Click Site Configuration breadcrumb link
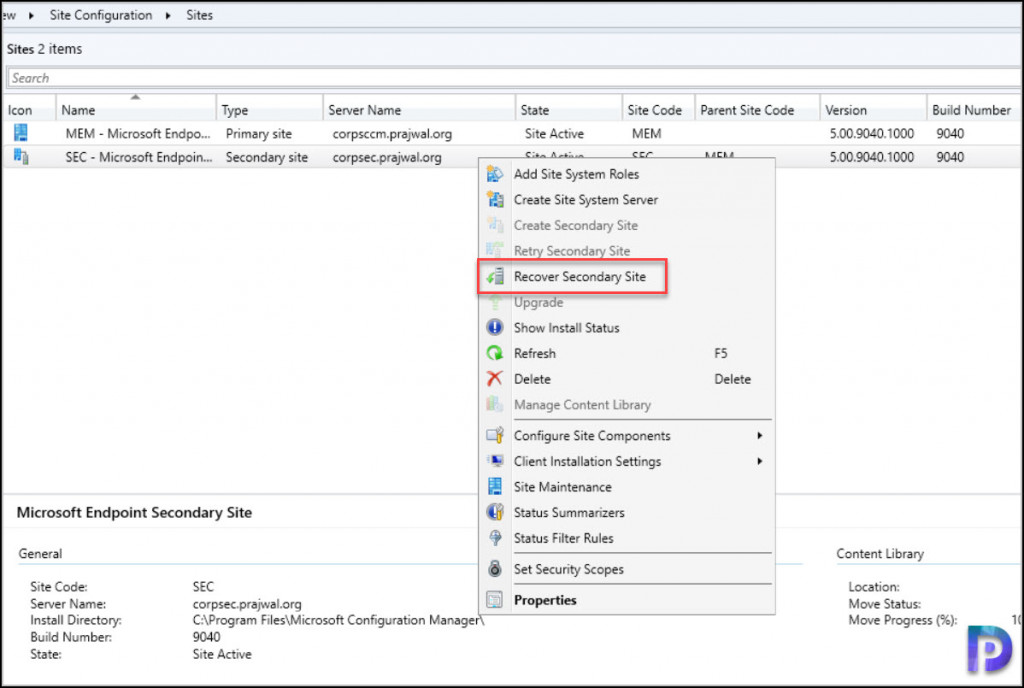The width and height of the screenshot is (1024, 688). click(x=101, y=15)
